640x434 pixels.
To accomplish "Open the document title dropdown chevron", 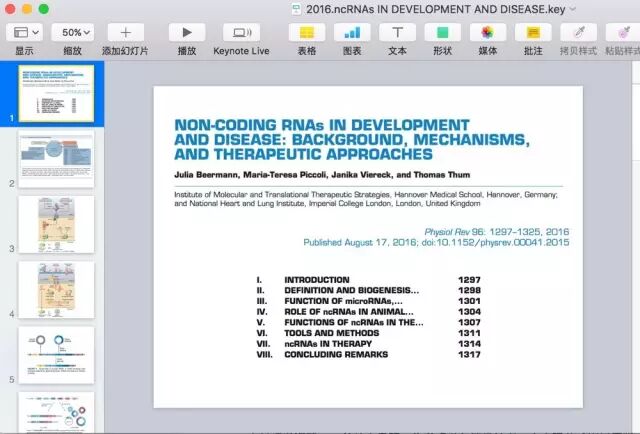I will click(x=573, y=9).
